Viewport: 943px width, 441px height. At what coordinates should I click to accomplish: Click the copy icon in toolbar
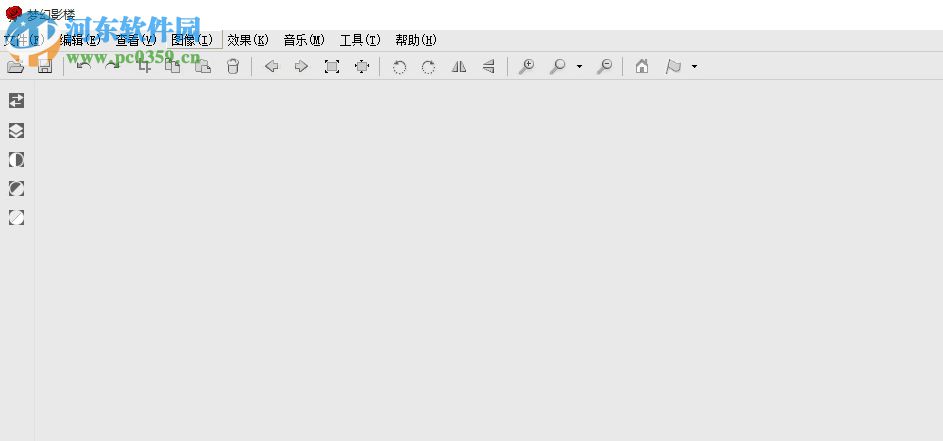pyautogui.click(x=173, y=66)
